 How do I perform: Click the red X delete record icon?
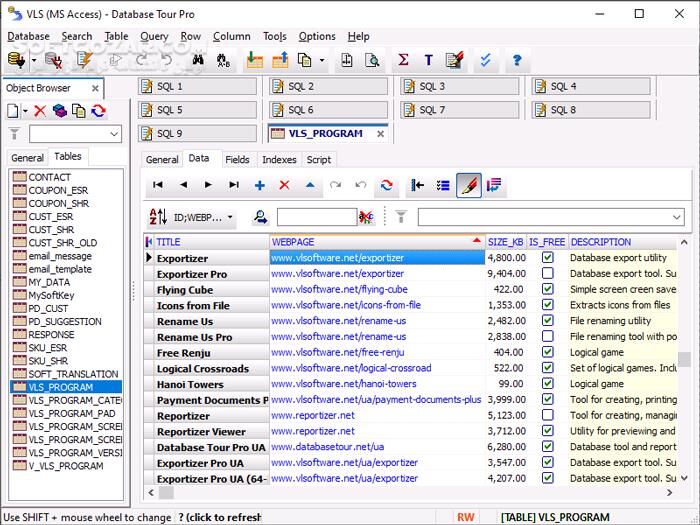tap(284, 185)
